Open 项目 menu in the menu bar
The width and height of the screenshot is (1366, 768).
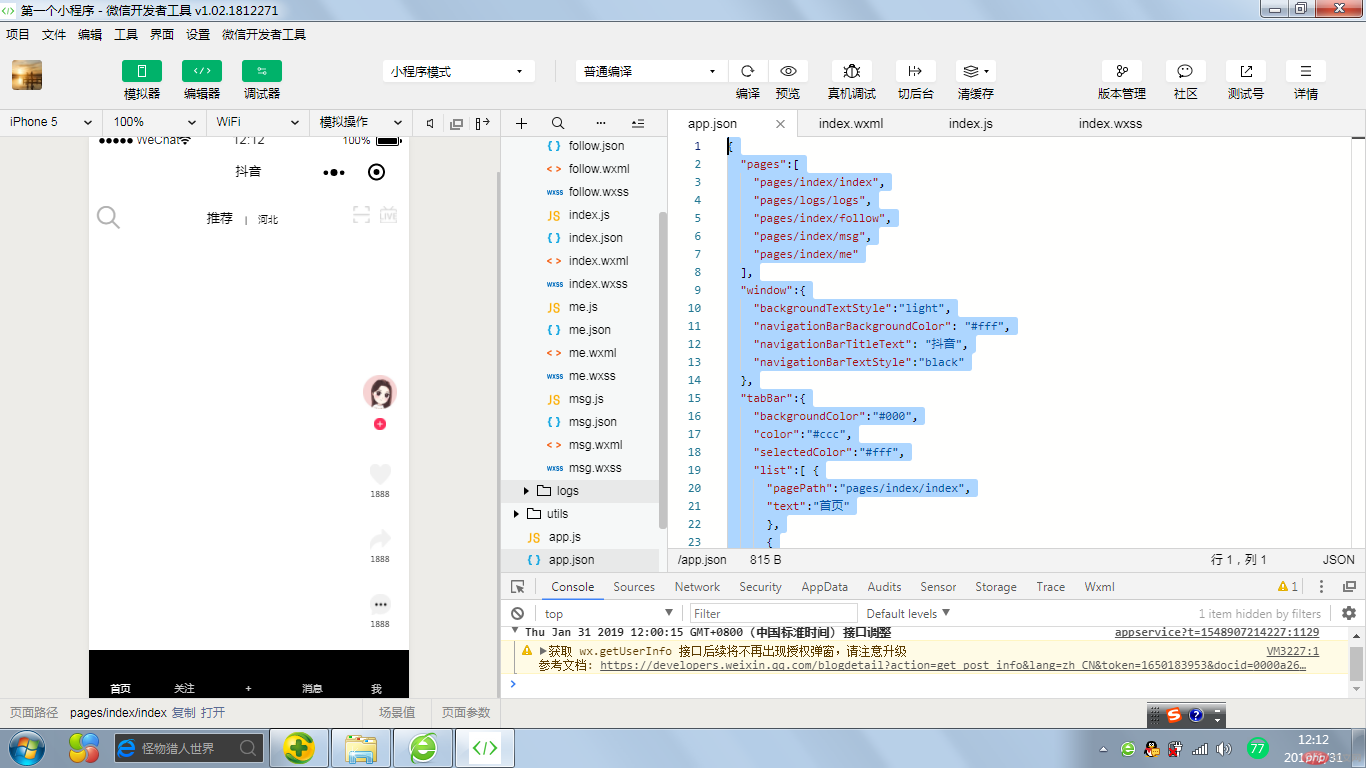click(18, 34)
